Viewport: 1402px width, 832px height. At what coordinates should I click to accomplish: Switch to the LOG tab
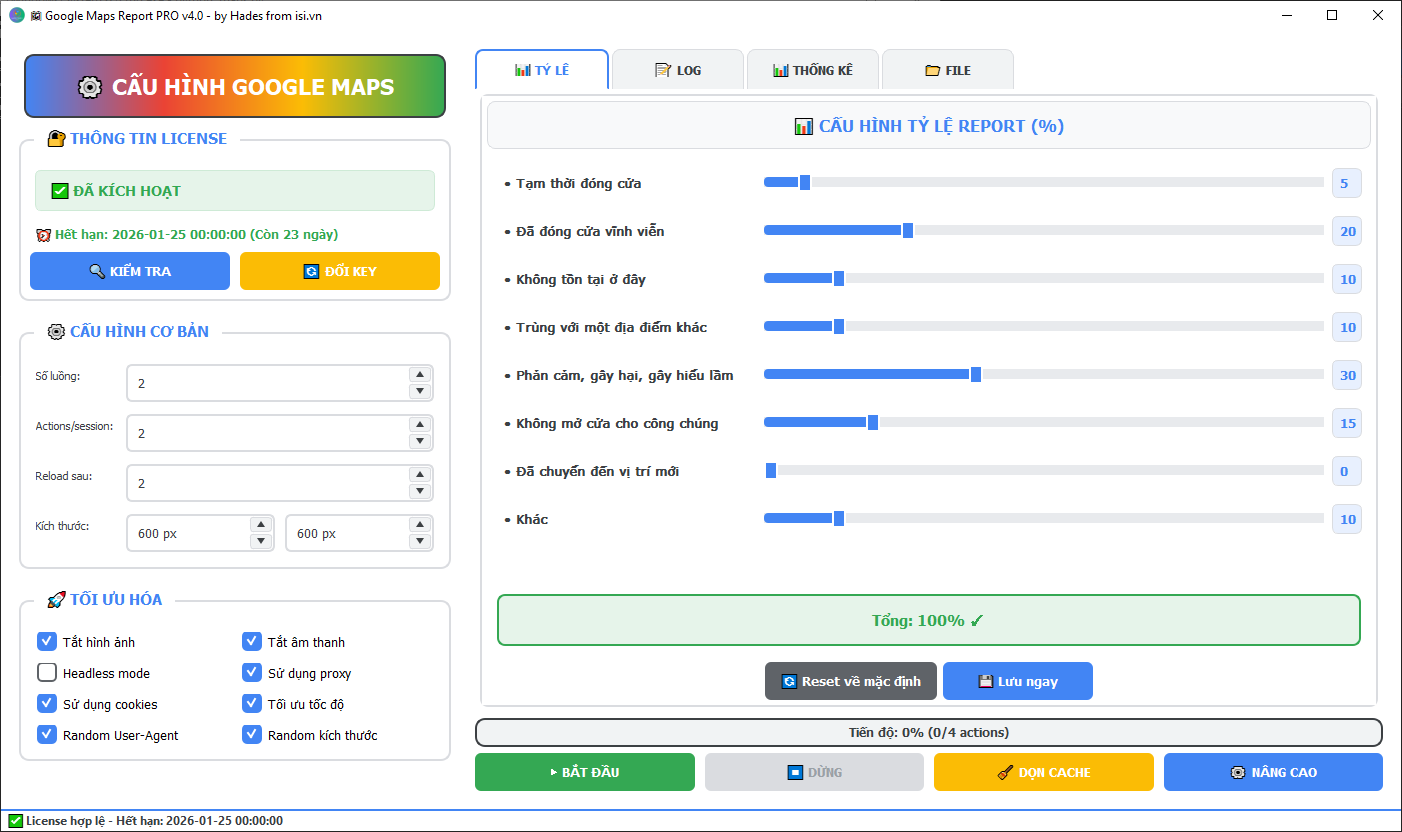coord(678,69)
